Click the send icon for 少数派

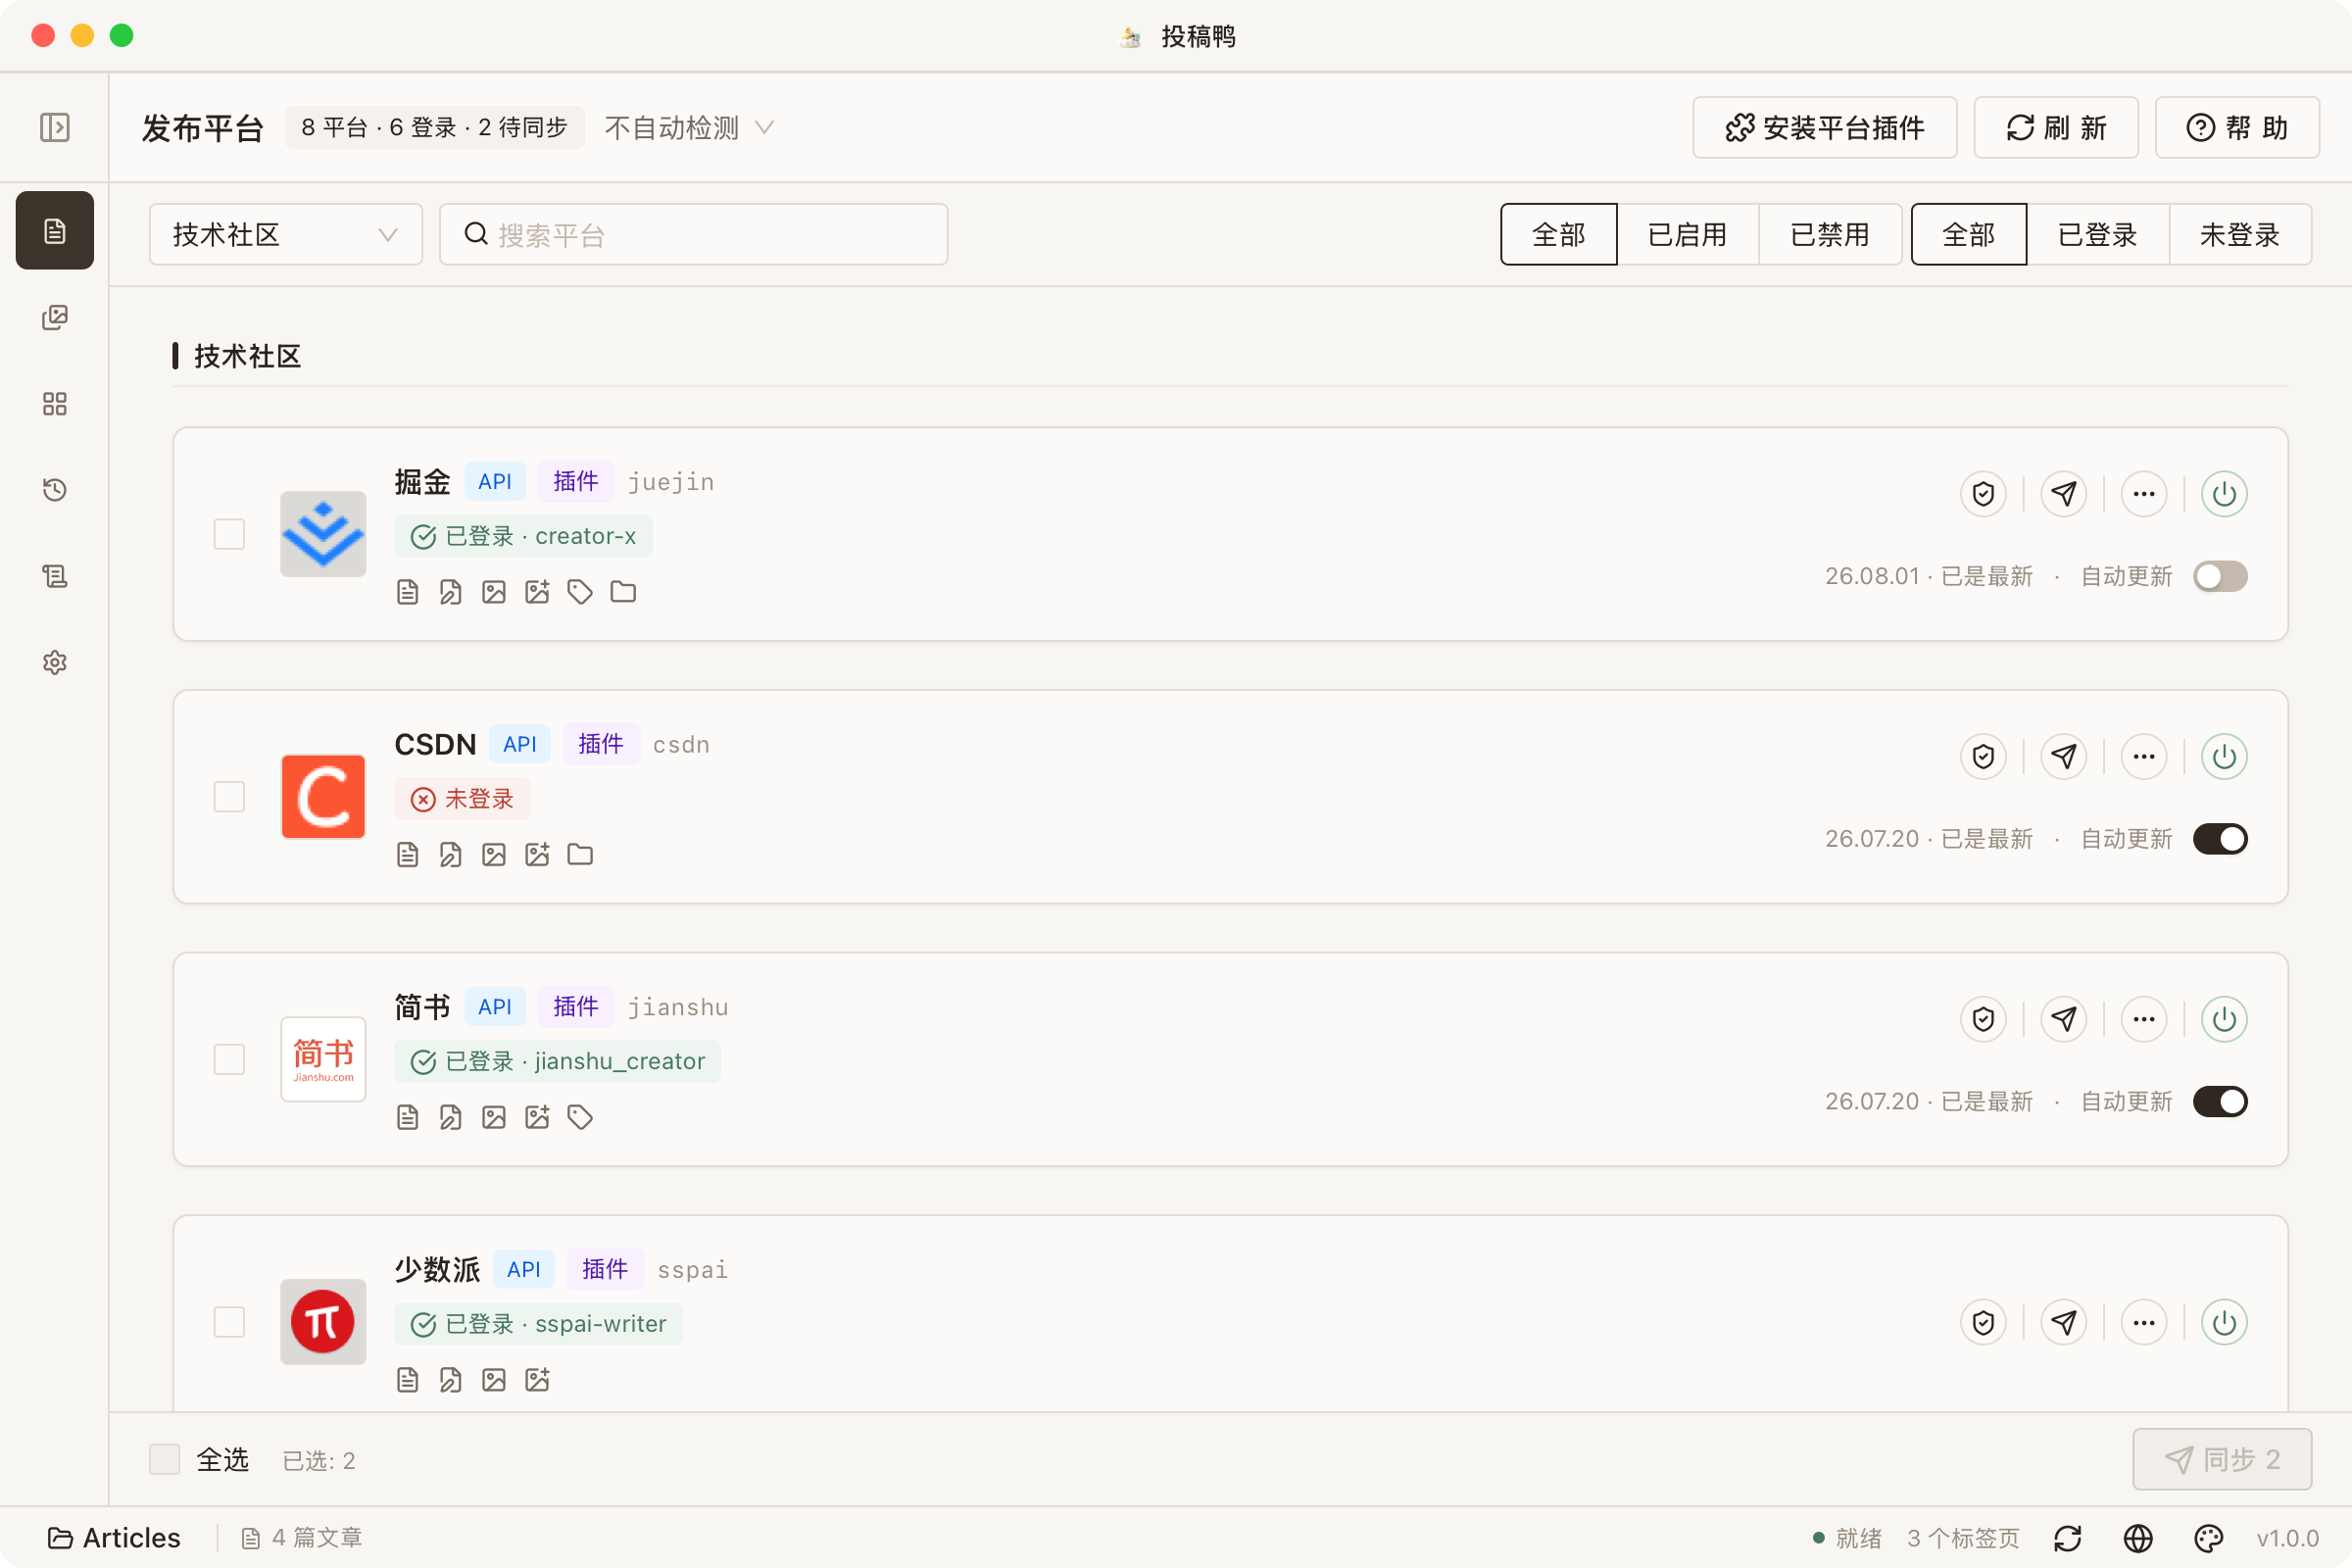[2064, 1323]
